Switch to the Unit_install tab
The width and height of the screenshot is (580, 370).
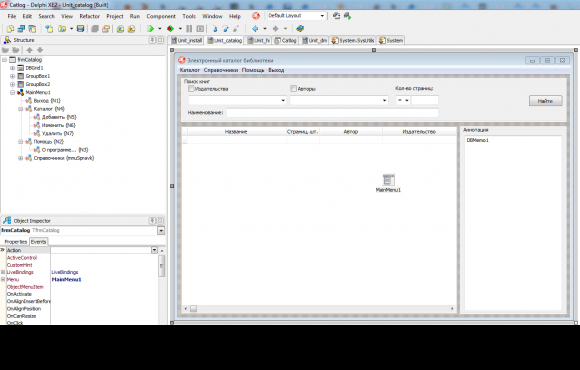coord(187,40)
